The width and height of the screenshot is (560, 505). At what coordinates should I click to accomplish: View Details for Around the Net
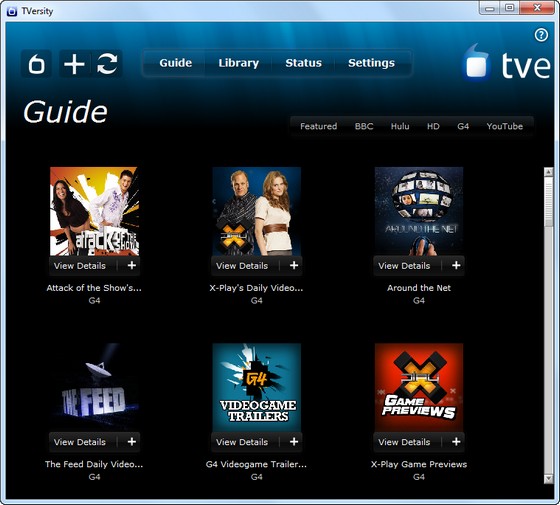tap(404, 266)
